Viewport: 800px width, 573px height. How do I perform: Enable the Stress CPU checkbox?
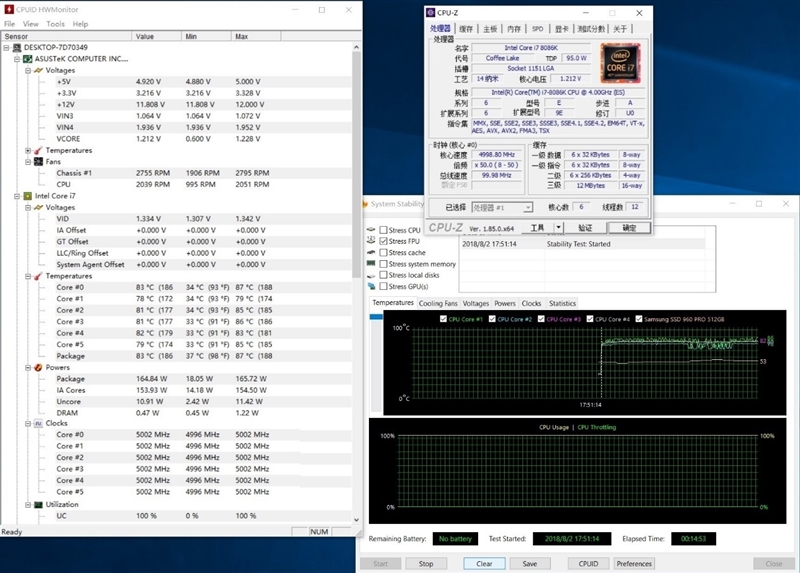pyautogui.click(x=384, y=230)
